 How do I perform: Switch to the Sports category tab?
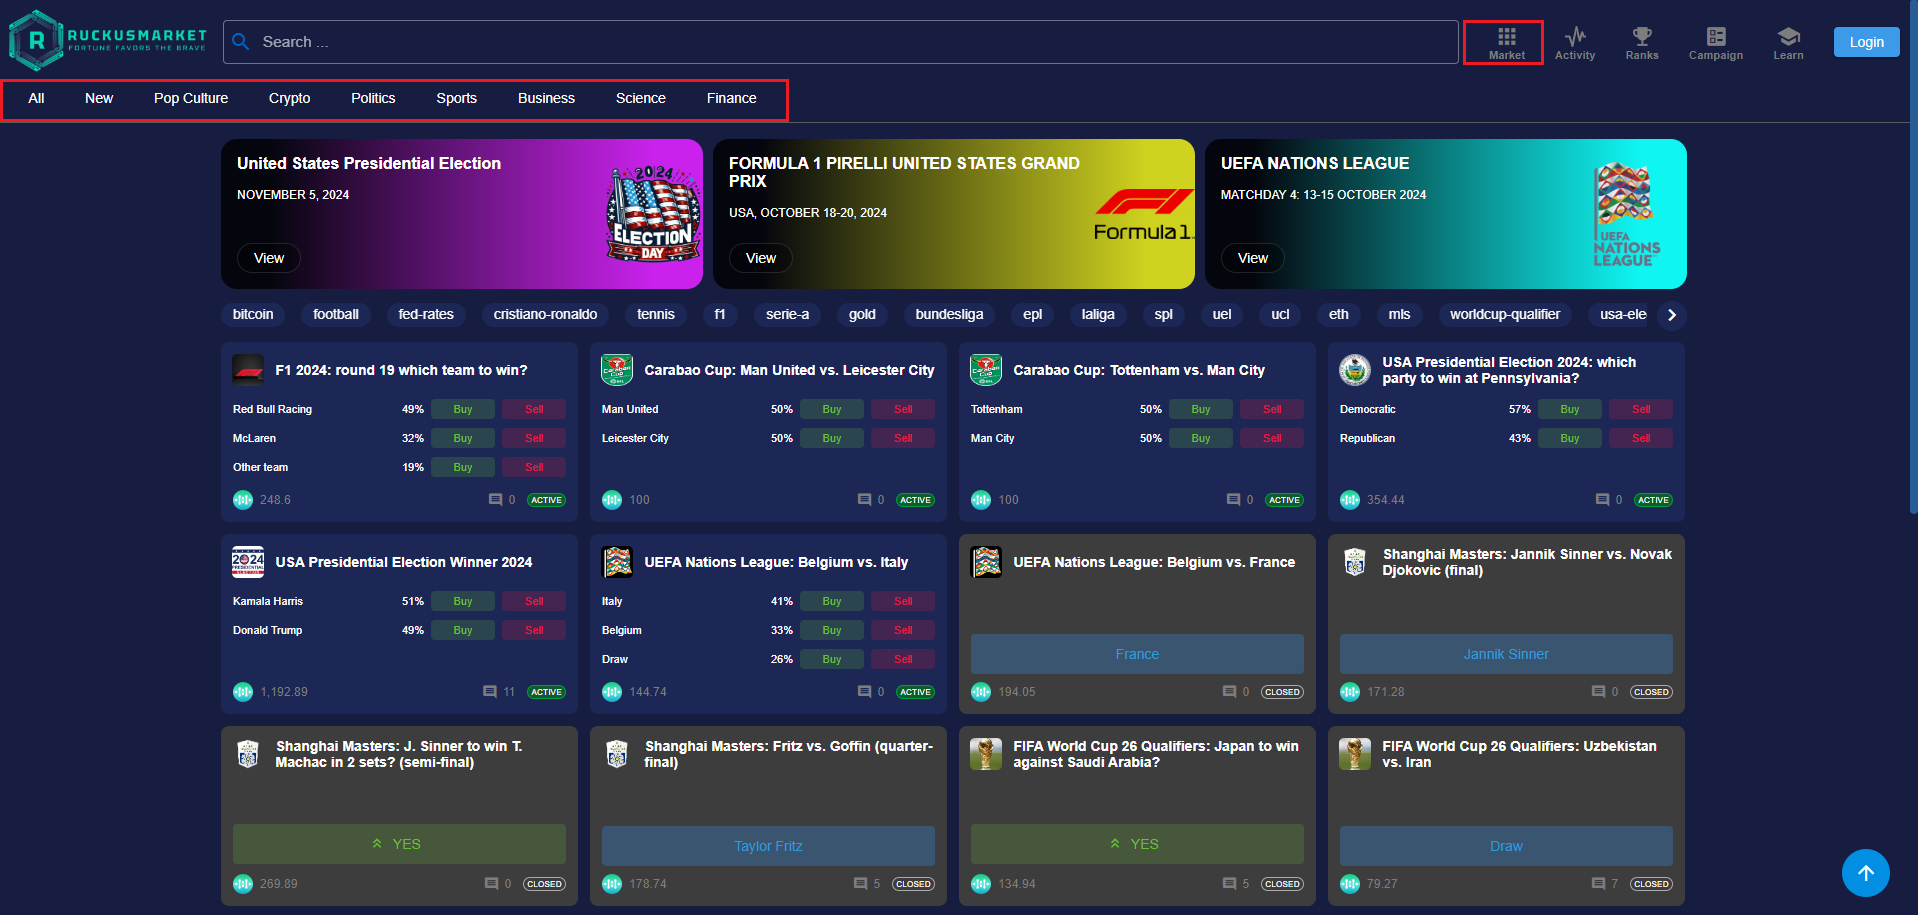(456, 98)
